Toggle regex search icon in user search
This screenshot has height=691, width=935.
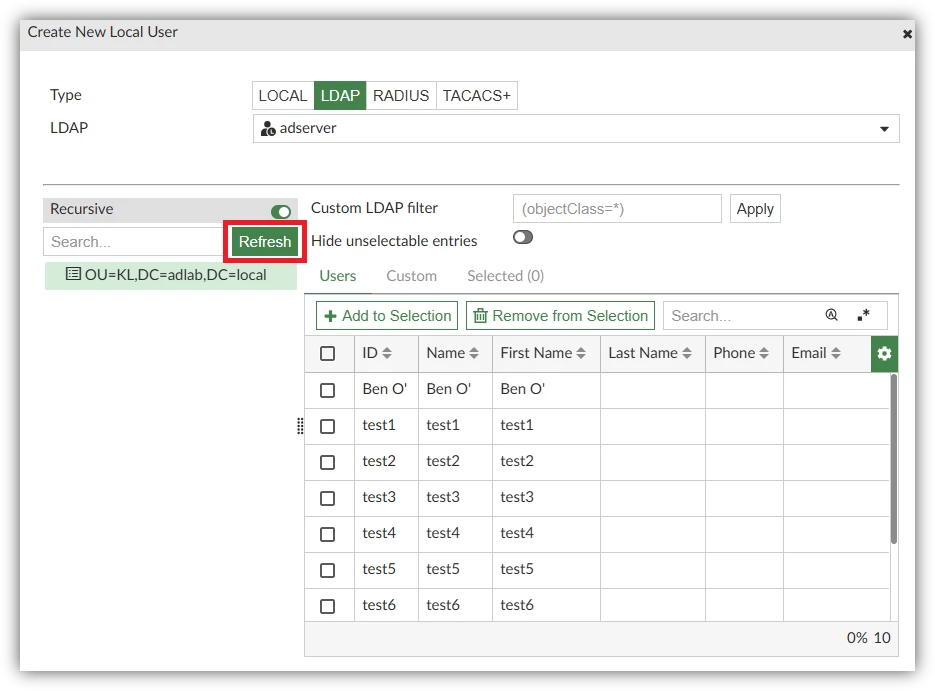pos(863,315)
